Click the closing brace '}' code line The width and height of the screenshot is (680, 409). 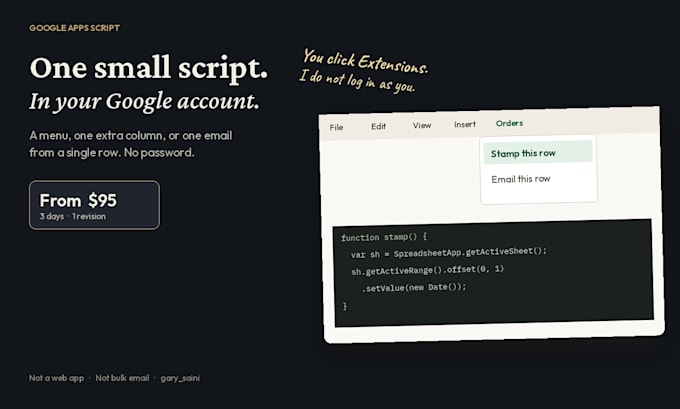pos(345,306)
